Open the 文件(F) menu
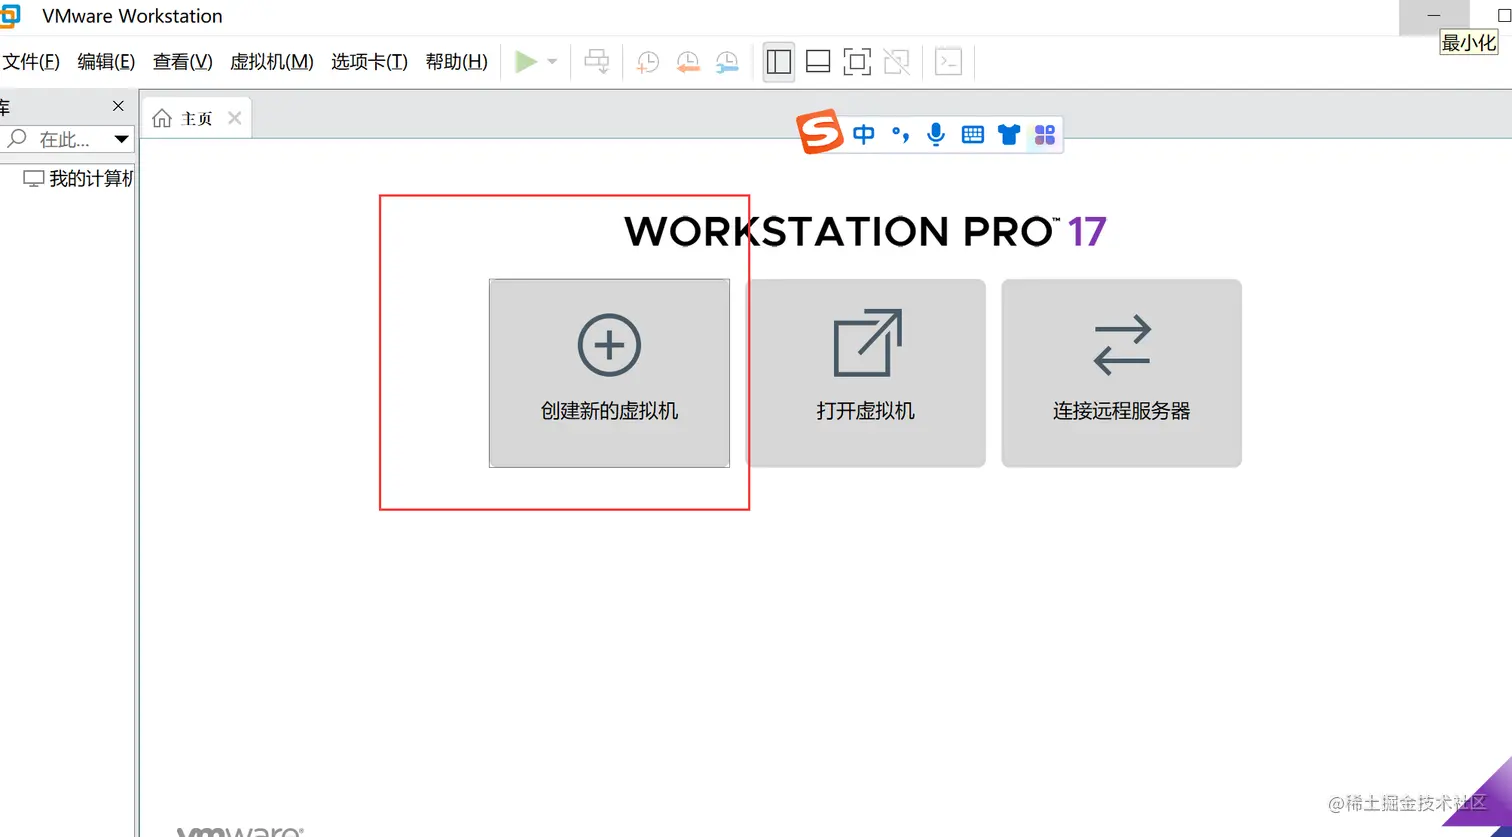Viewport: 1512px width, 837px height. pyautogui.click(x=31, y=62)
